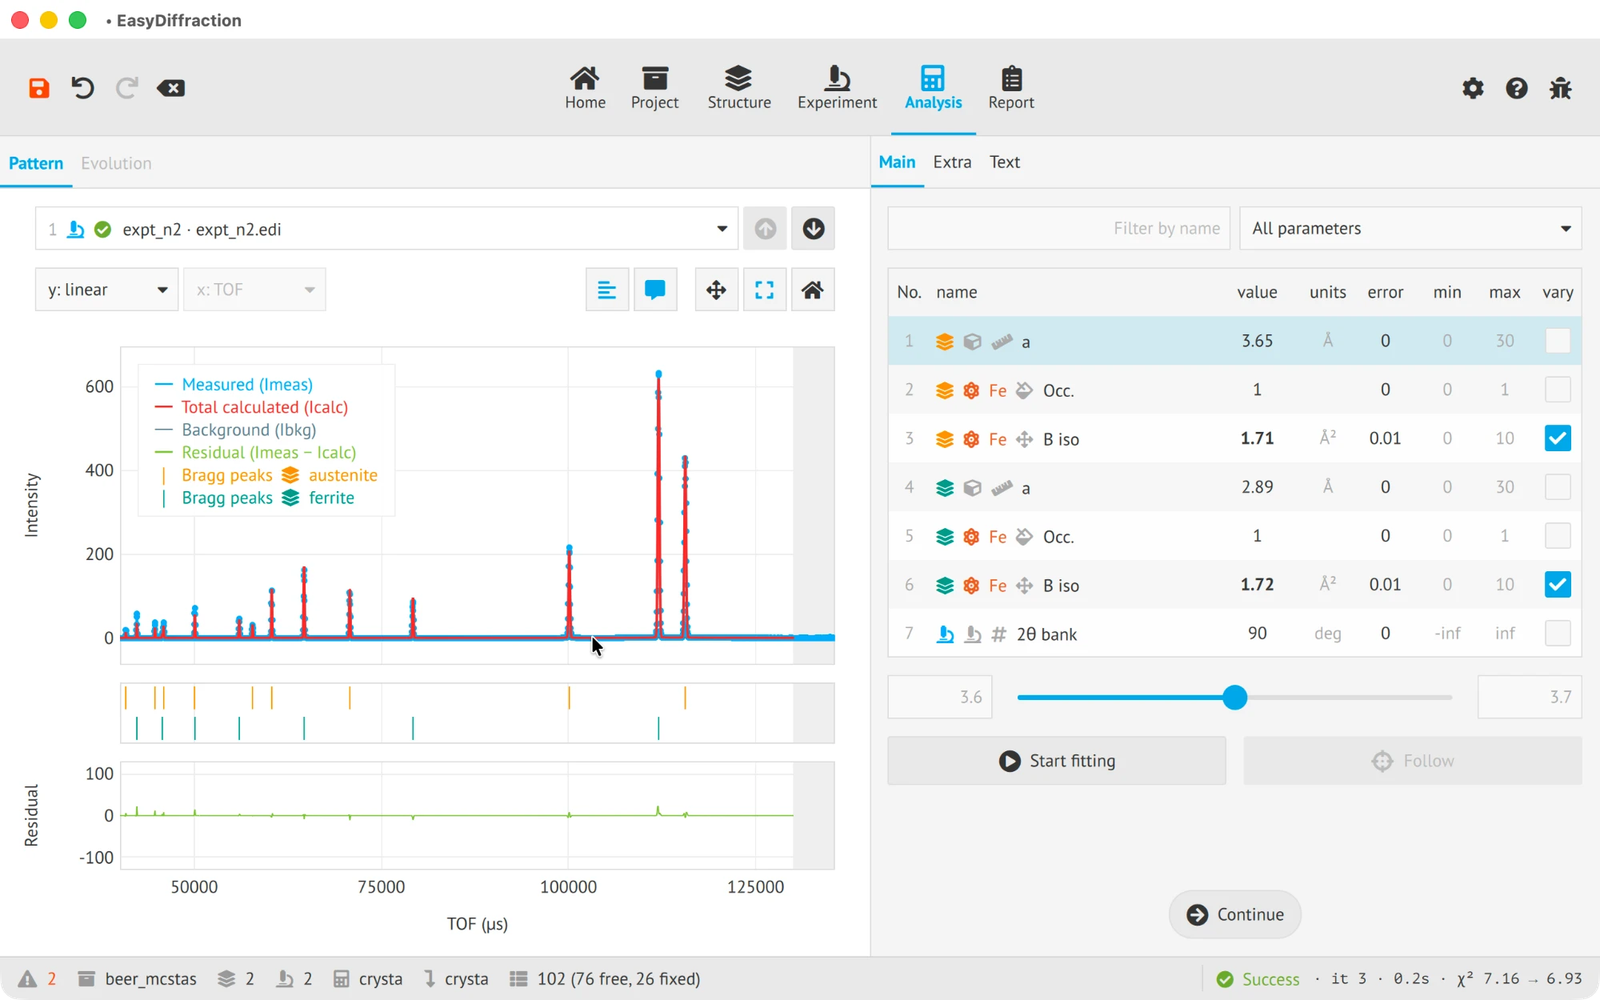Click the undo arrow icon
Image resolution: width=1600 pixels, height=1000 pixels.
pyautogui.click(x=83, y=88)
